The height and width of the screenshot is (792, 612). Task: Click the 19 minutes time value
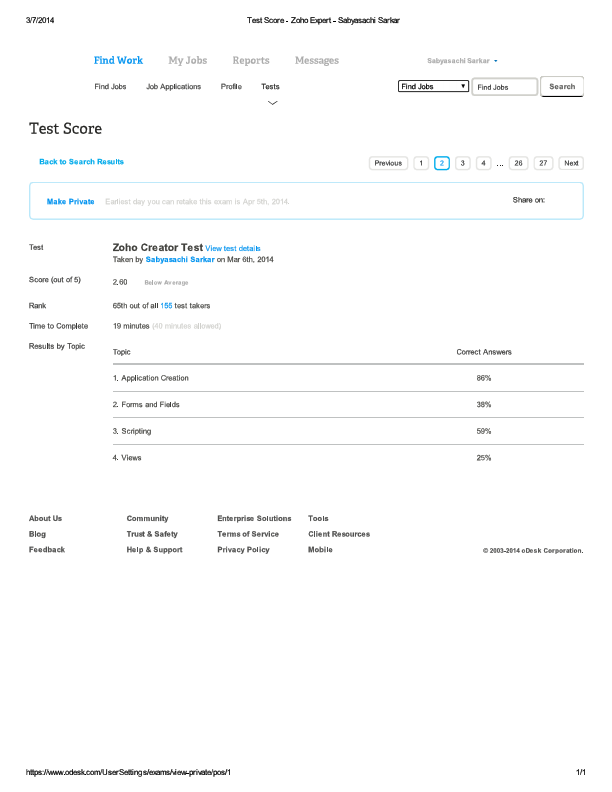point(131,326)
